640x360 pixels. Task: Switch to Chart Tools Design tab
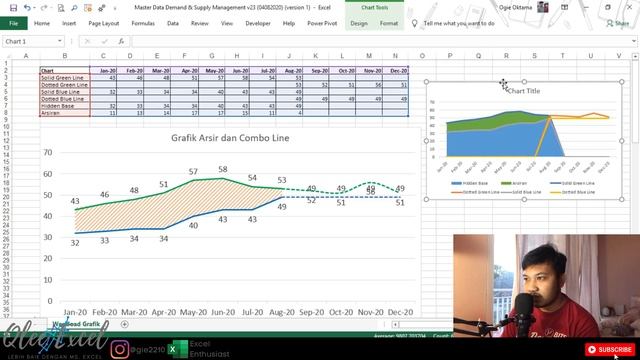point(359,23)
